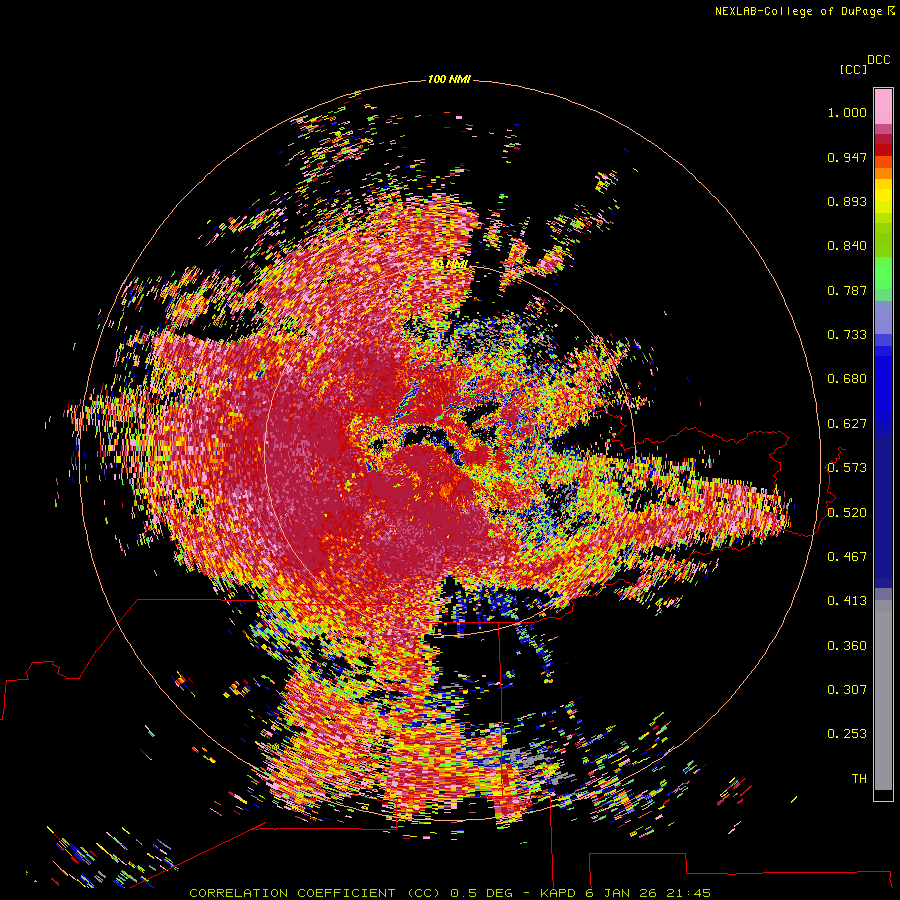Click the DCC legend title
Screen dimensions: 900x900
coord(878,60)
